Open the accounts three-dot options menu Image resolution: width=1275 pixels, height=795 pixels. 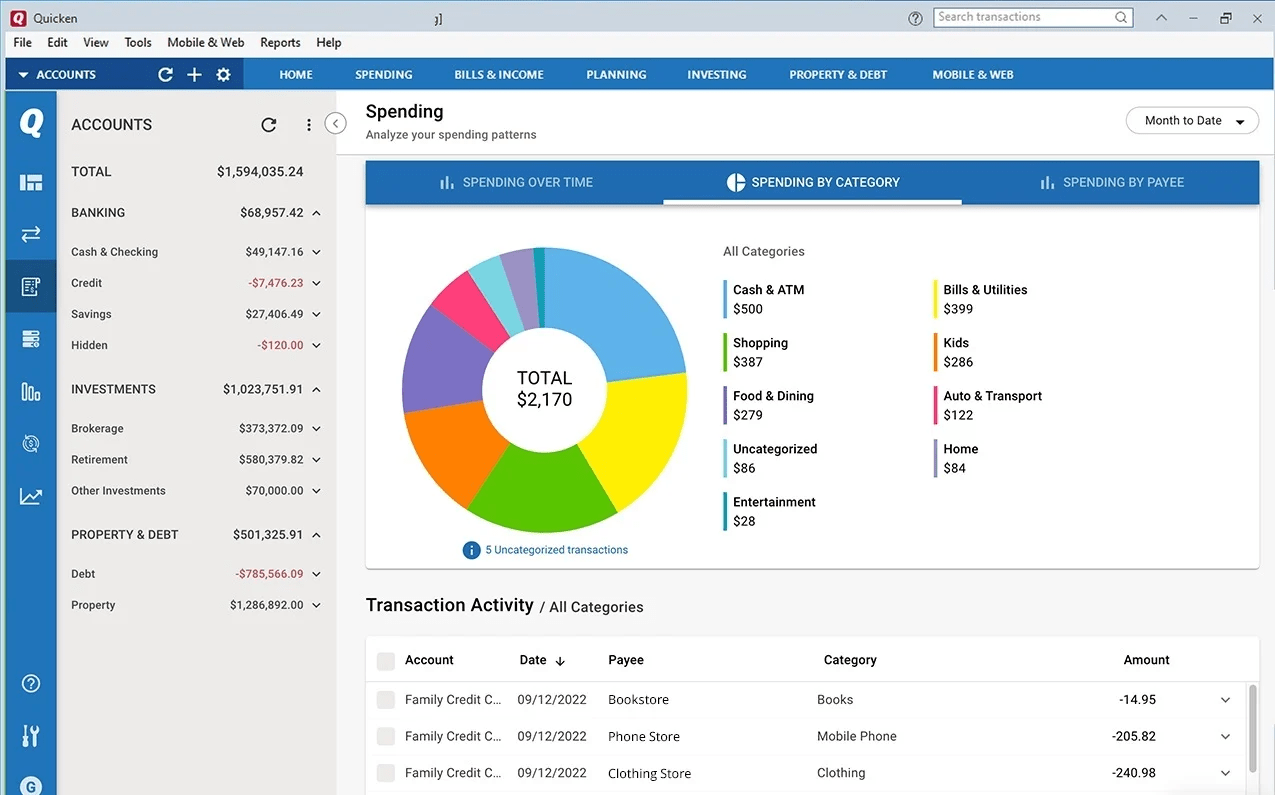click(x=309, y=125)
